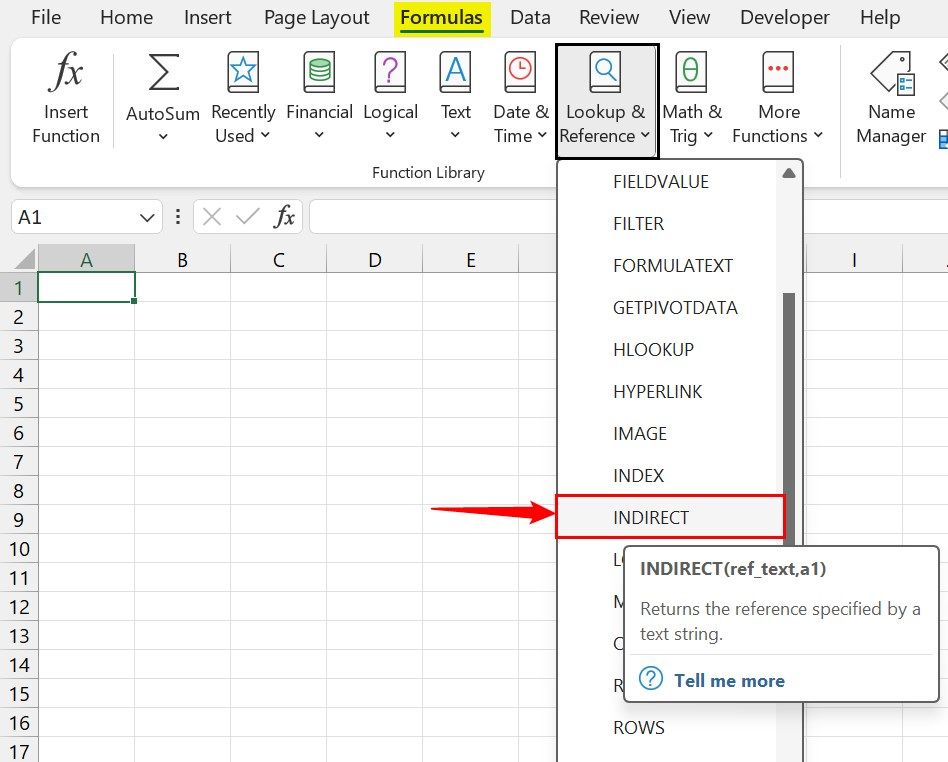Open Math & Trig functions icon
This screenshot has height=762, width=948.
point(691,71)
